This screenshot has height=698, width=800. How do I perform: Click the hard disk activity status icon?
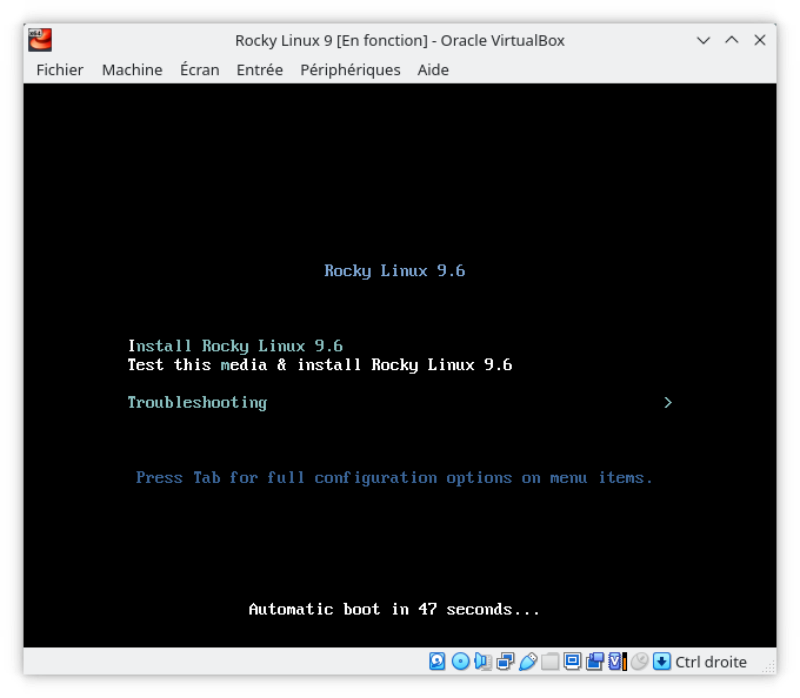click(x=437, y=662)
